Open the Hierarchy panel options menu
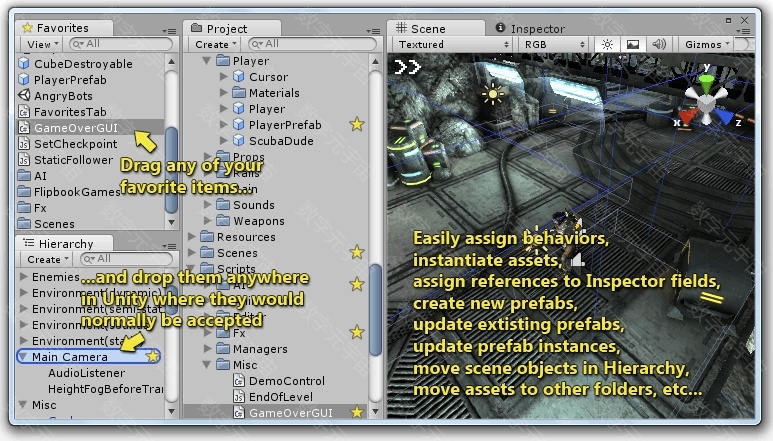773x441 pixels. coord(169,246)
